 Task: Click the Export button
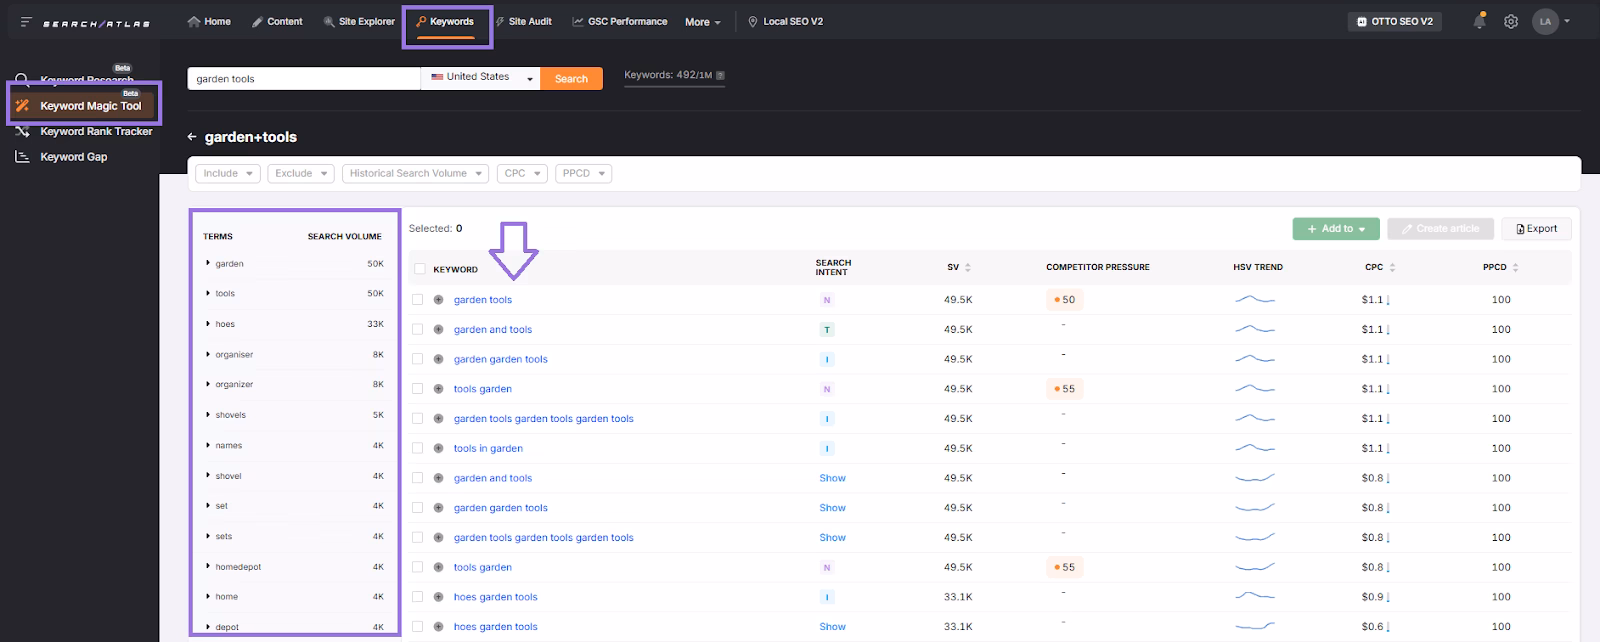click(1536, 229)
